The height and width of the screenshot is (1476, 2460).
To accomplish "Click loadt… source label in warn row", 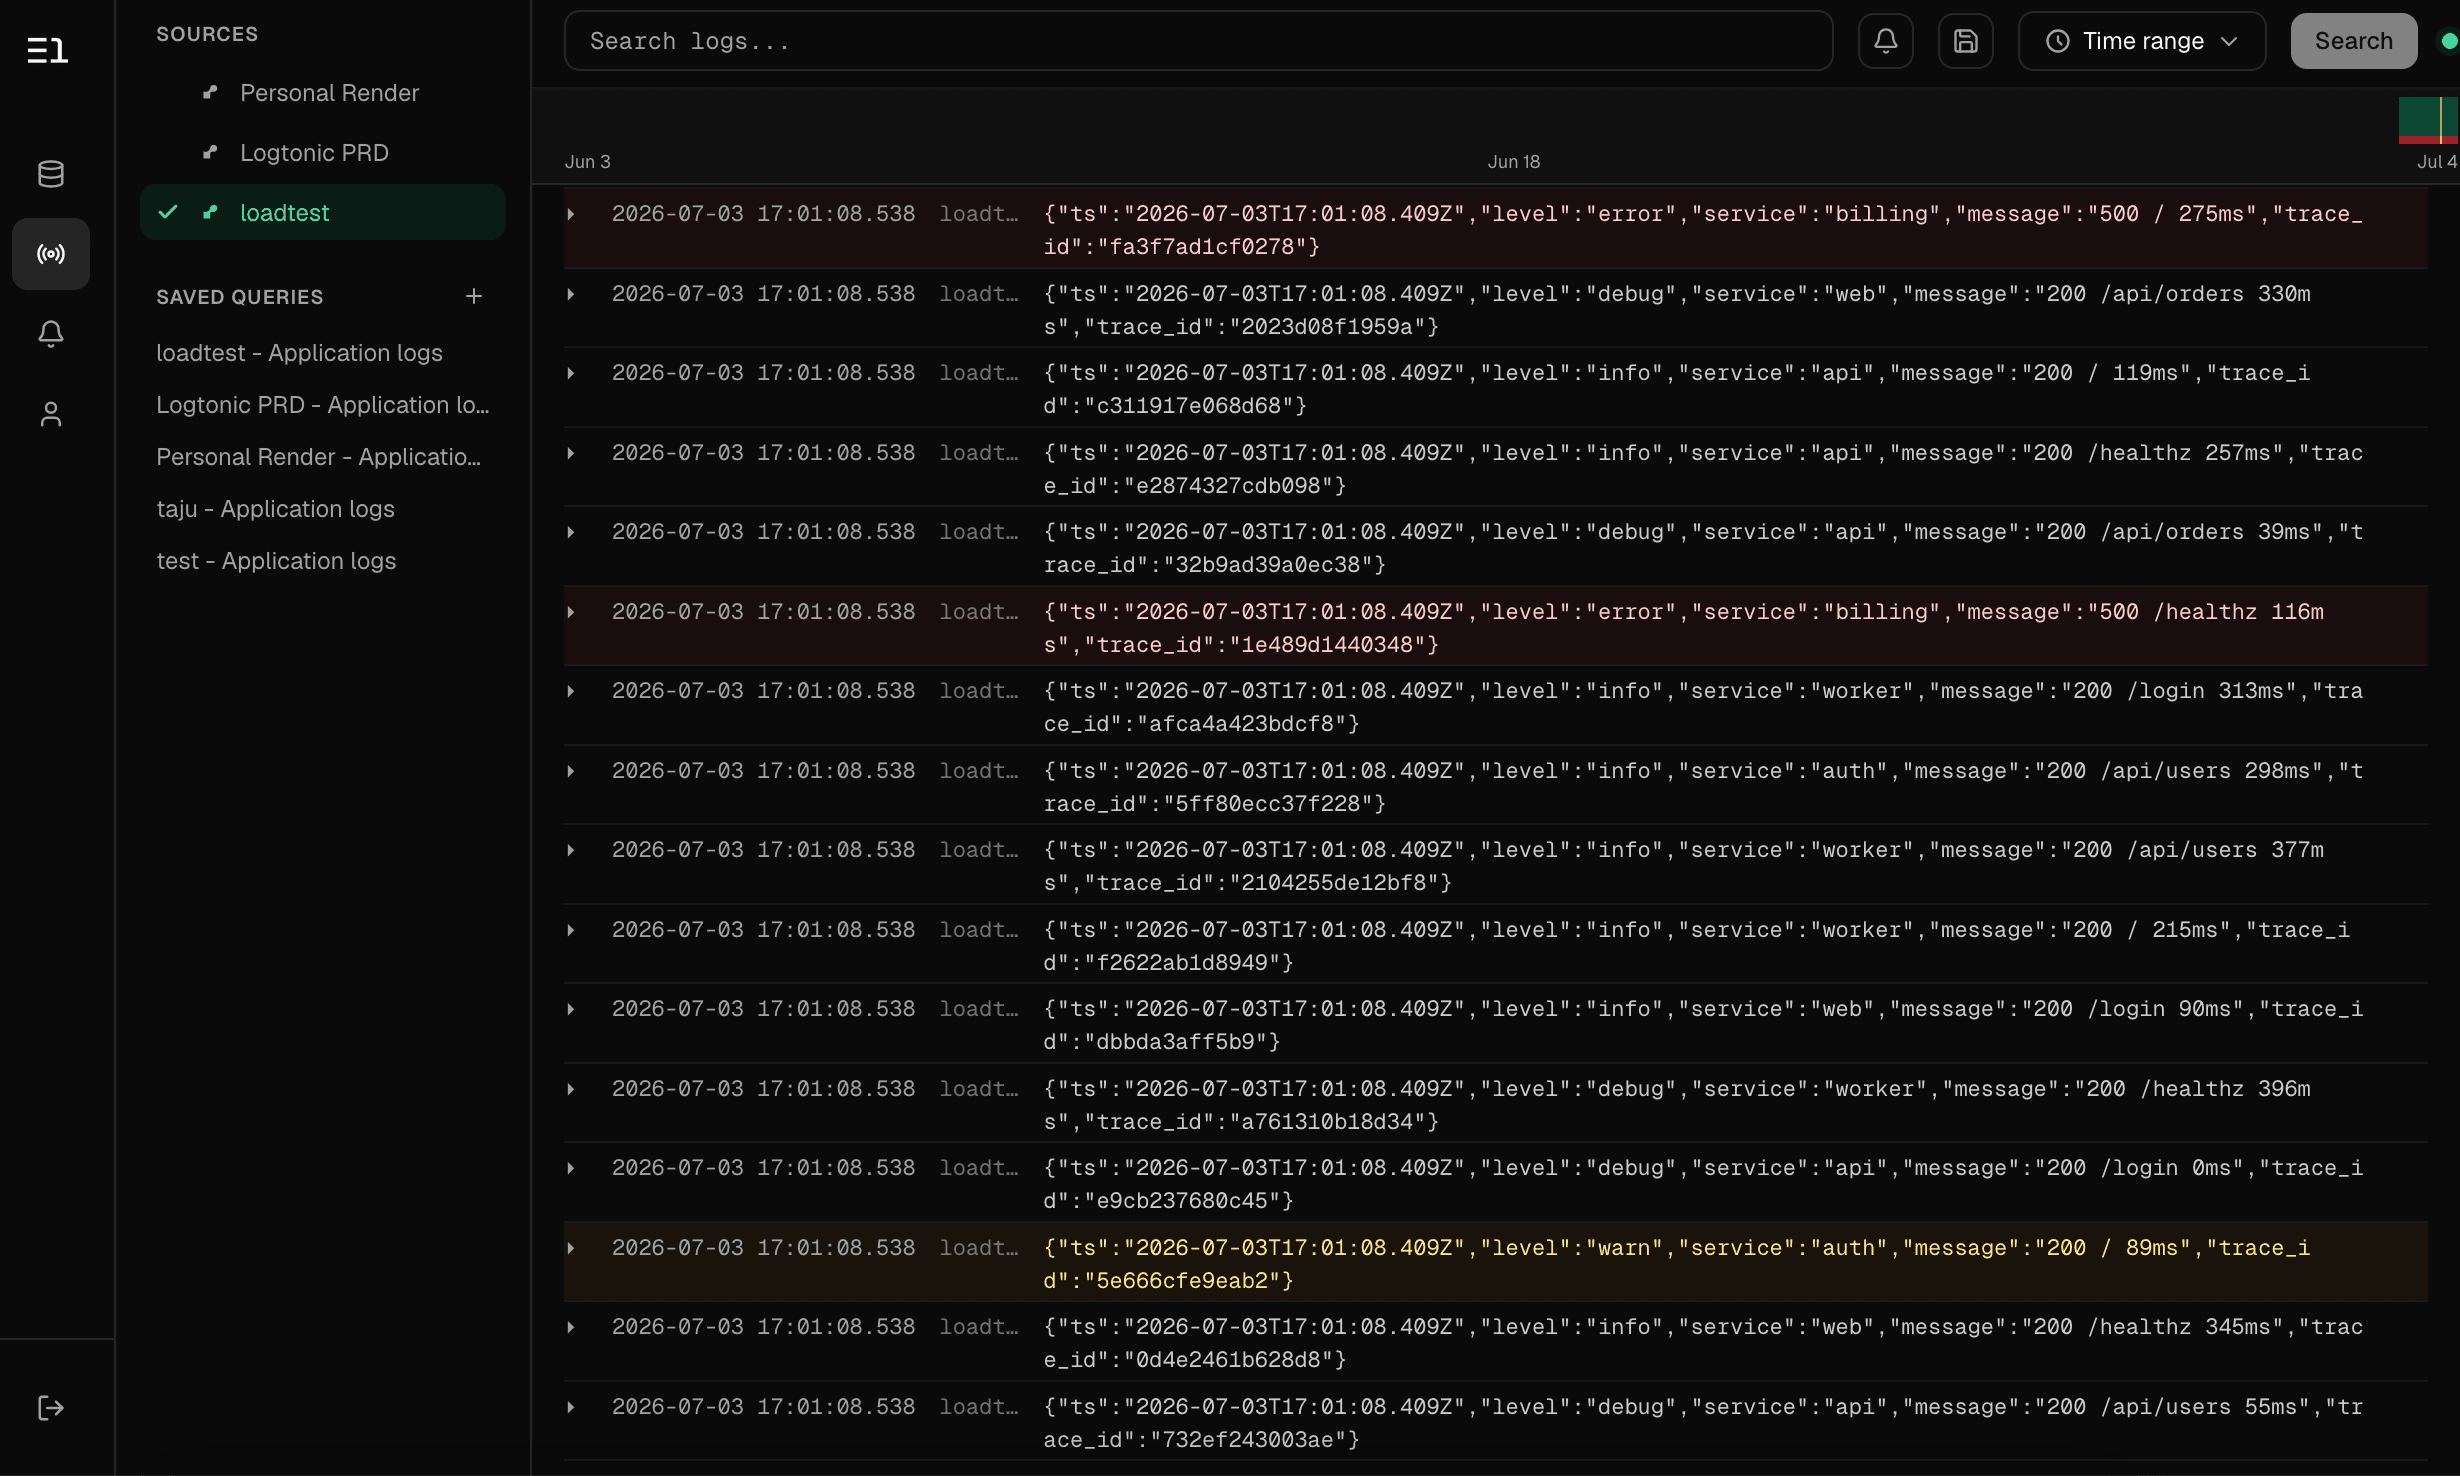I will 978,1248.
